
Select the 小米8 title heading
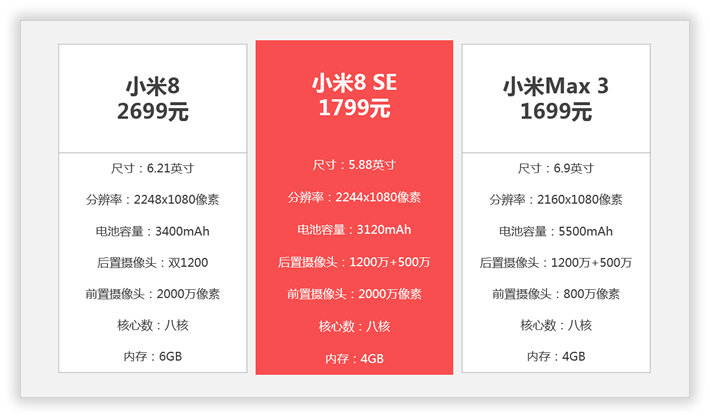pos(153,86)
